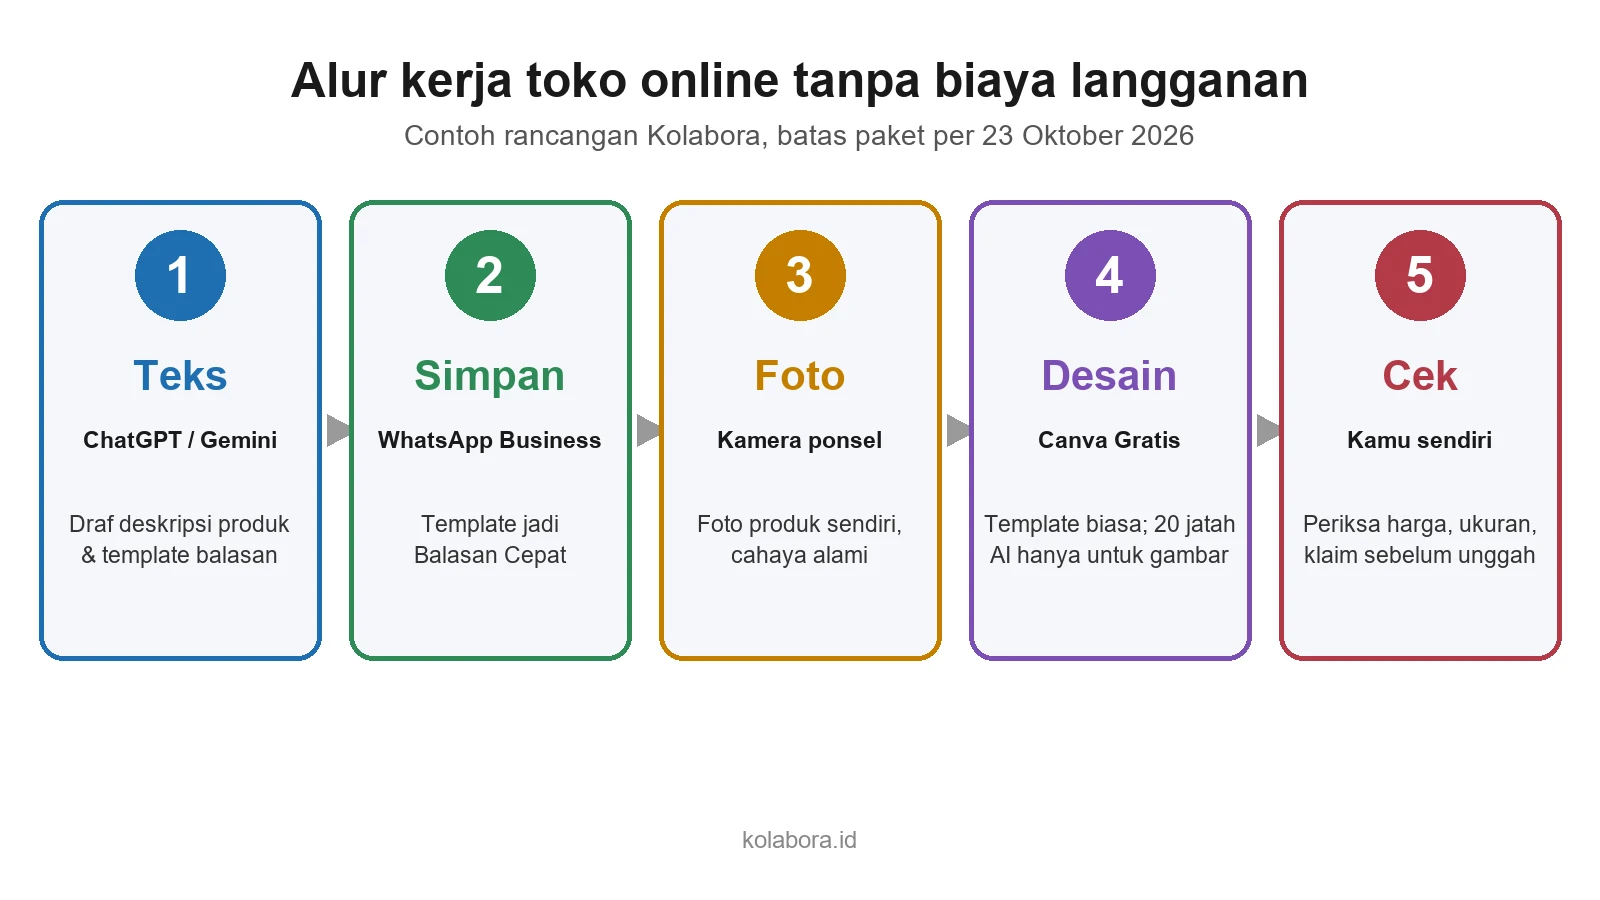Click the 'Kamera ponsel' label
The height and width of the screenshot is (900, 1600).
800,440
